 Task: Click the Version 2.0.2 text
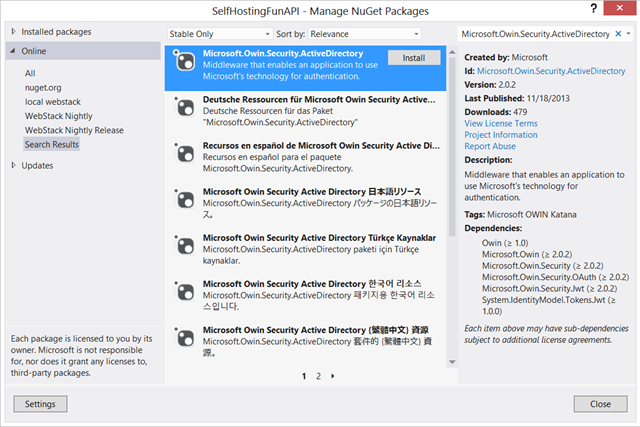490,85
